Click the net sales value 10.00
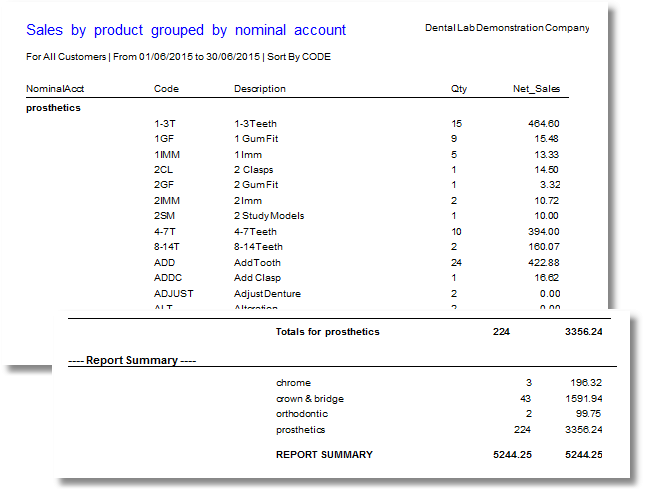The image size is (647, 495). 546,215
